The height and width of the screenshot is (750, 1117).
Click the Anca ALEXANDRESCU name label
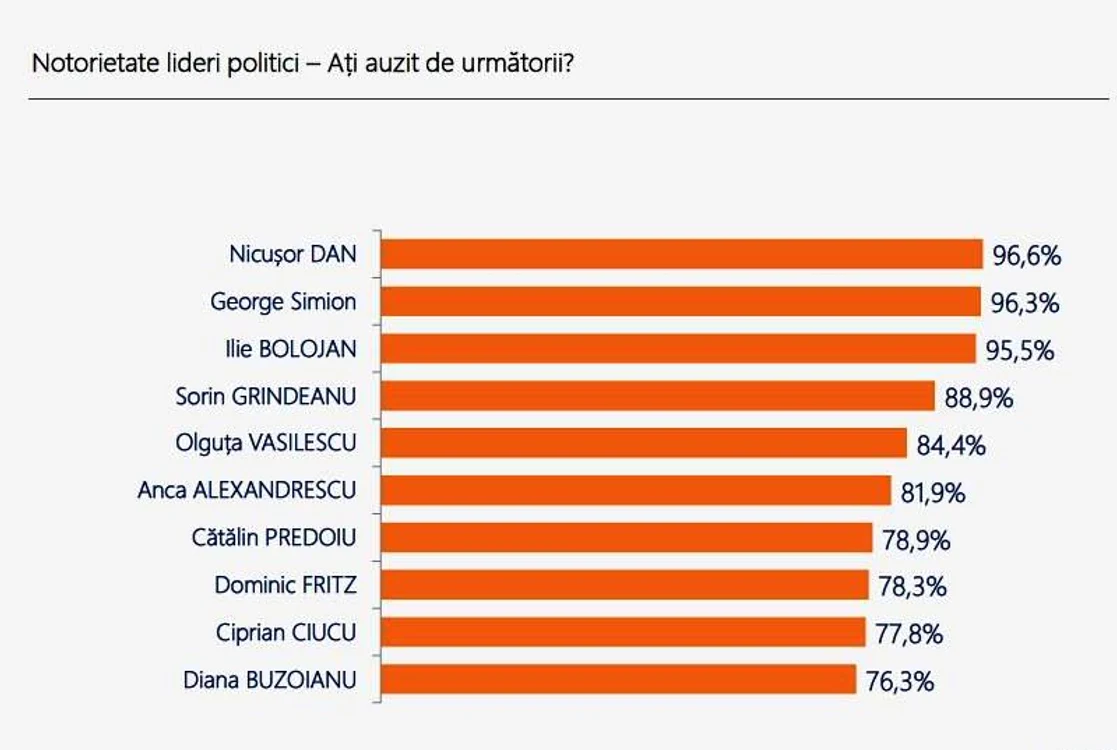click(x=247, y=490)
